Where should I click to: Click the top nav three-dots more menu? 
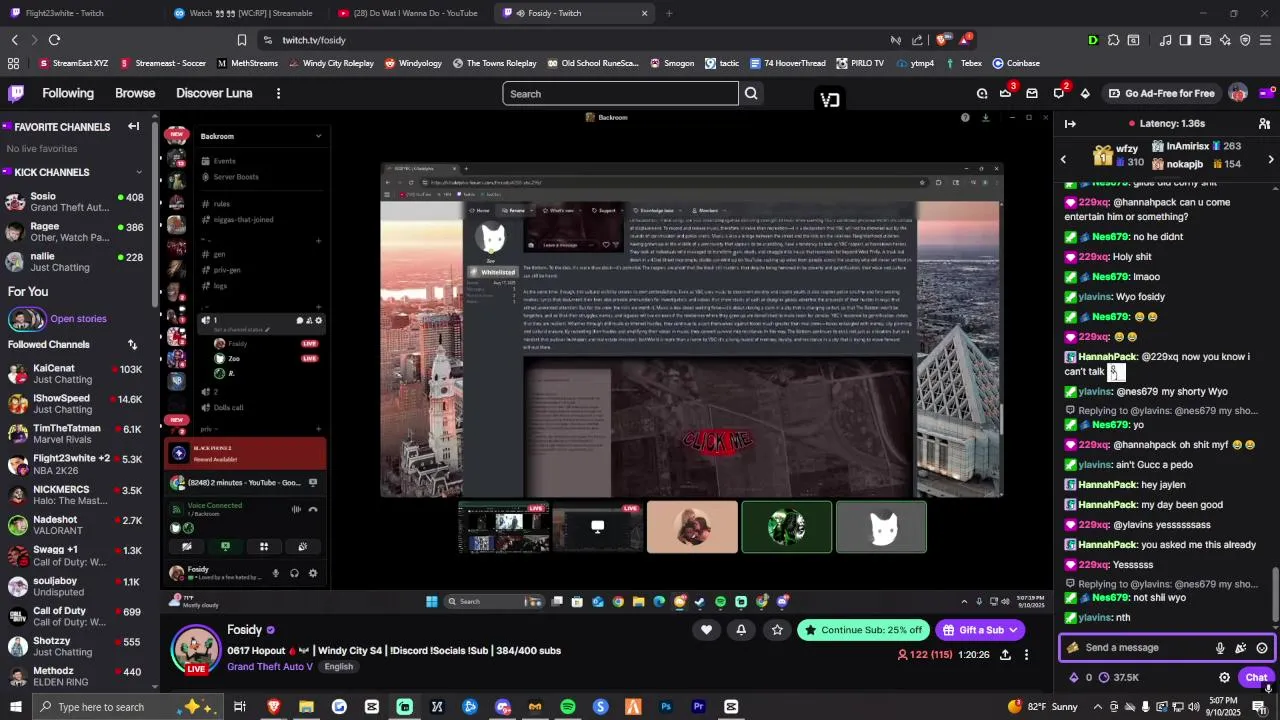tap(278, 93)
